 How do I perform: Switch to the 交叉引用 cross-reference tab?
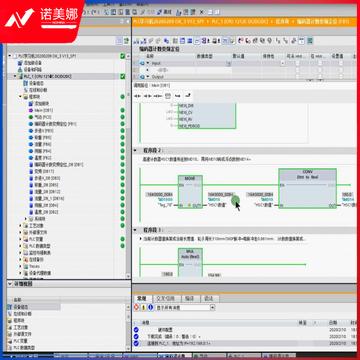(x=167, y=299)
